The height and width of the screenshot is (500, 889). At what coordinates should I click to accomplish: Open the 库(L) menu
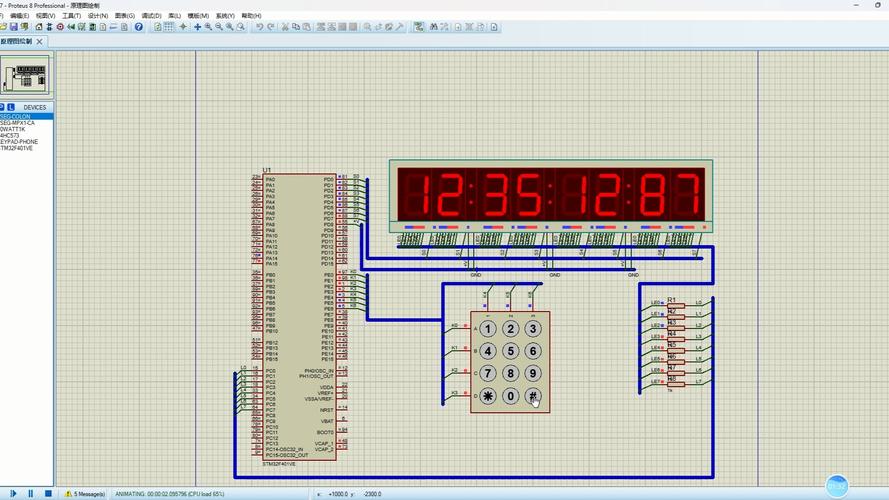[175, 16]
